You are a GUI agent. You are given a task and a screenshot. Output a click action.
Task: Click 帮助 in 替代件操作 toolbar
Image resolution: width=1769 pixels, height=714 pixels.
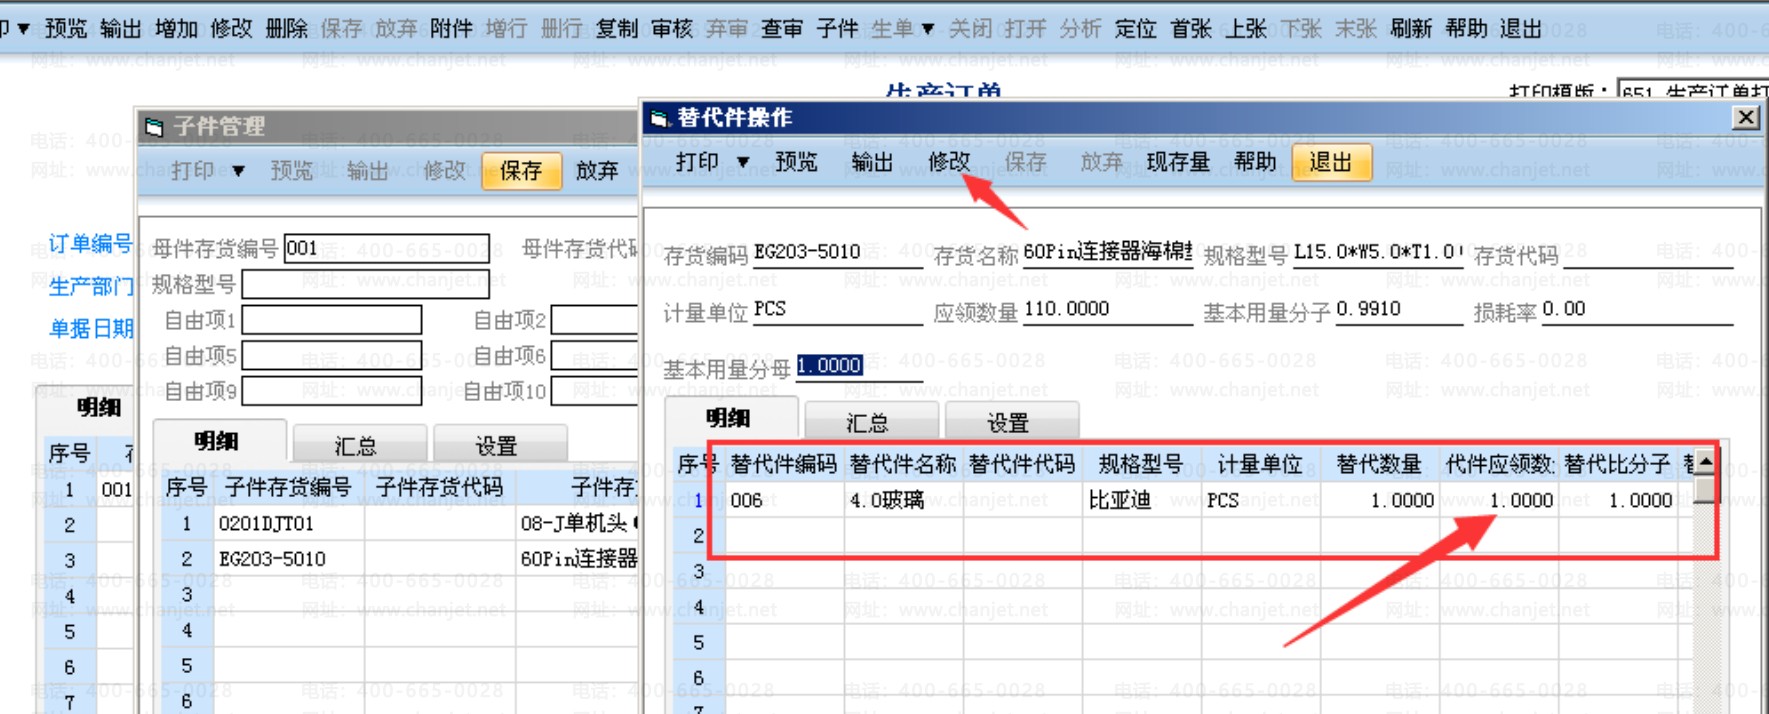(x=1255, y=162)
